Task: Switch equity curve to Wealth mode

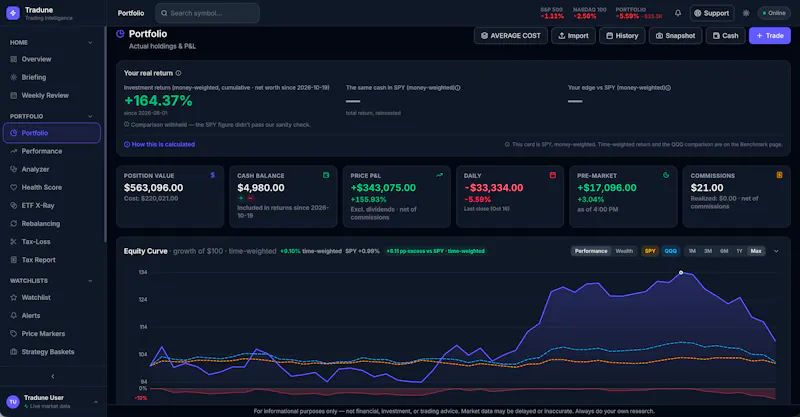Action: 624,251
